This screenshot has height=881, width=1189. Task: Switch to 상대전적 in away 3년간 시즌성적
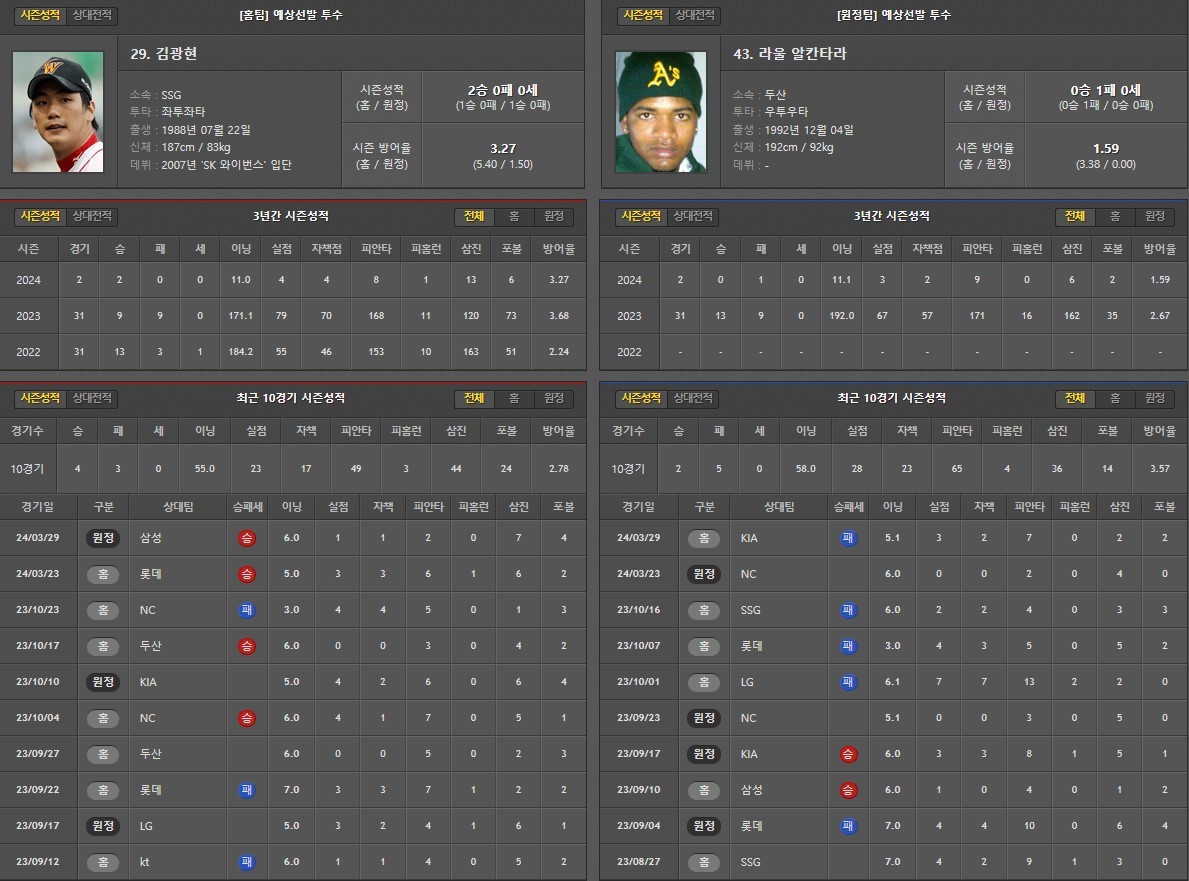coord(693,216)
